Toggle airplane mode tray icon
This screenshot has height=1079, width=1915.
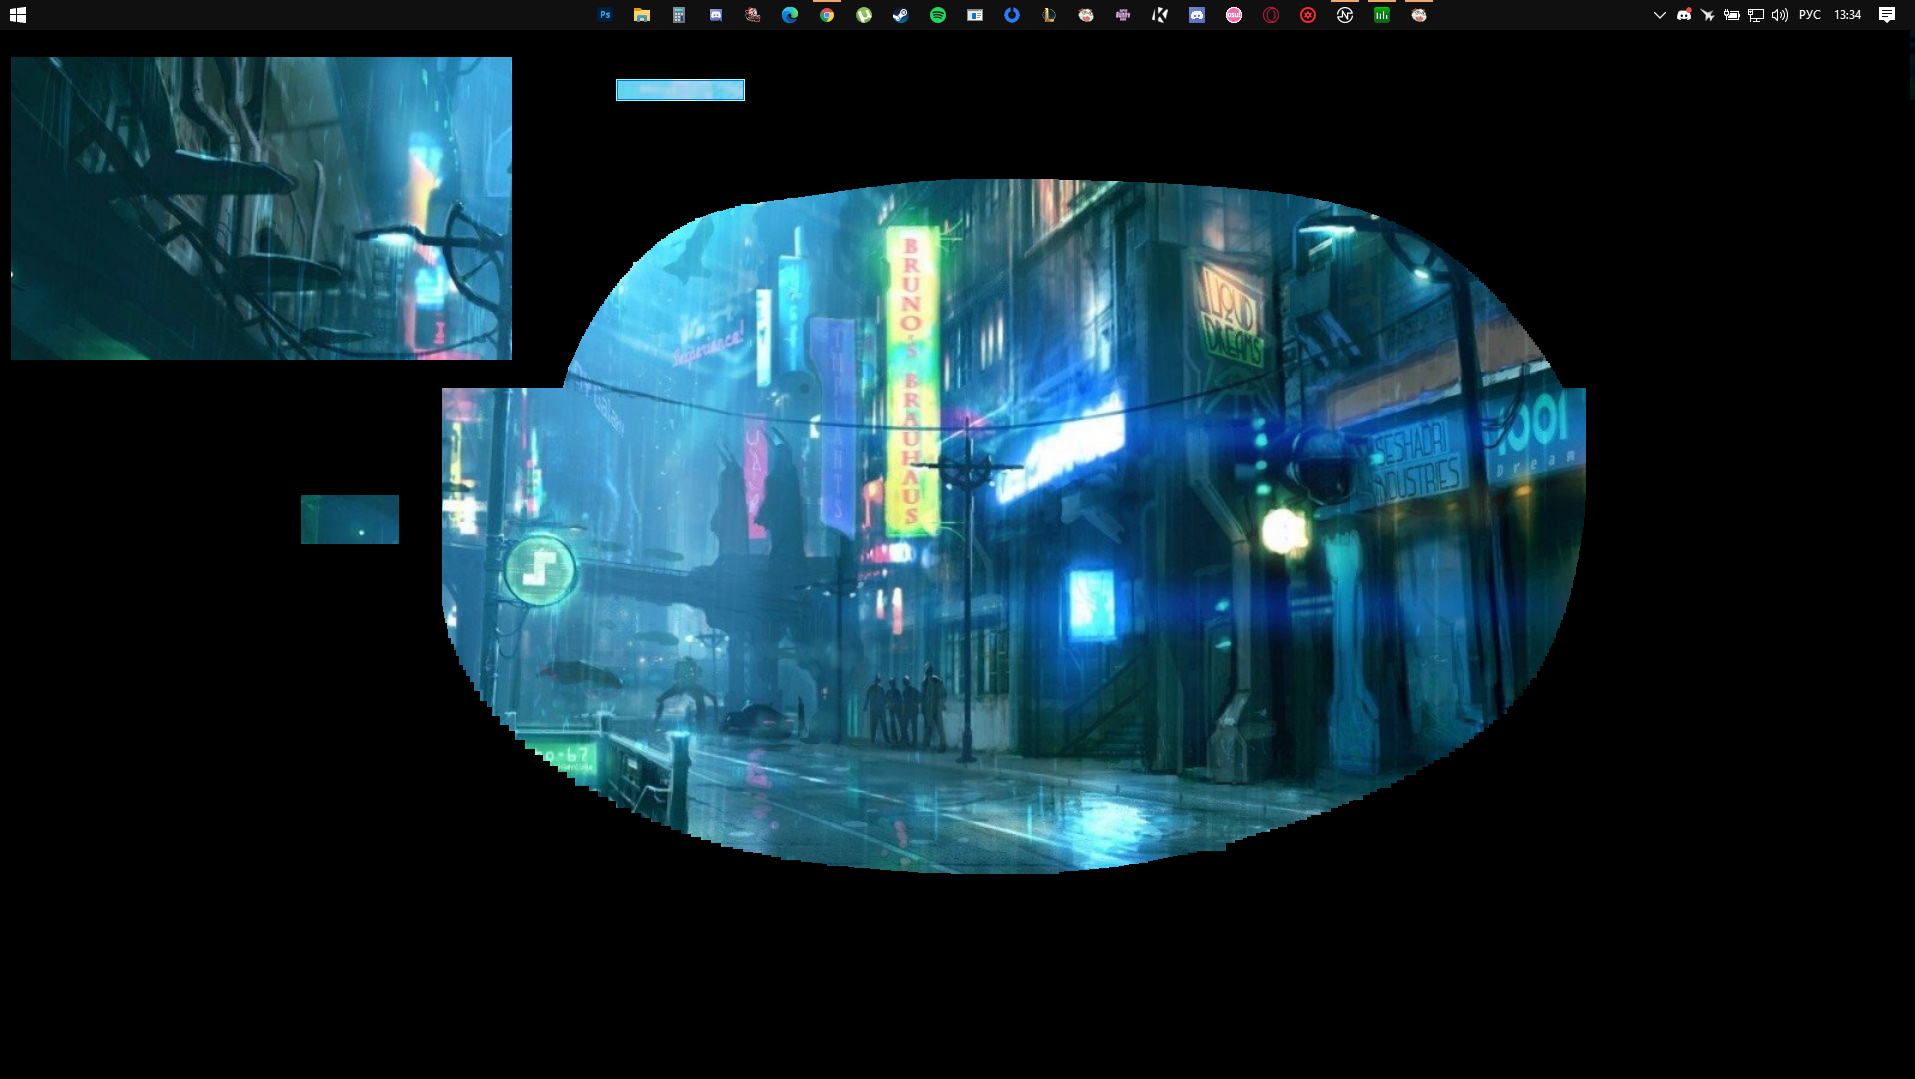(1708, 15)
